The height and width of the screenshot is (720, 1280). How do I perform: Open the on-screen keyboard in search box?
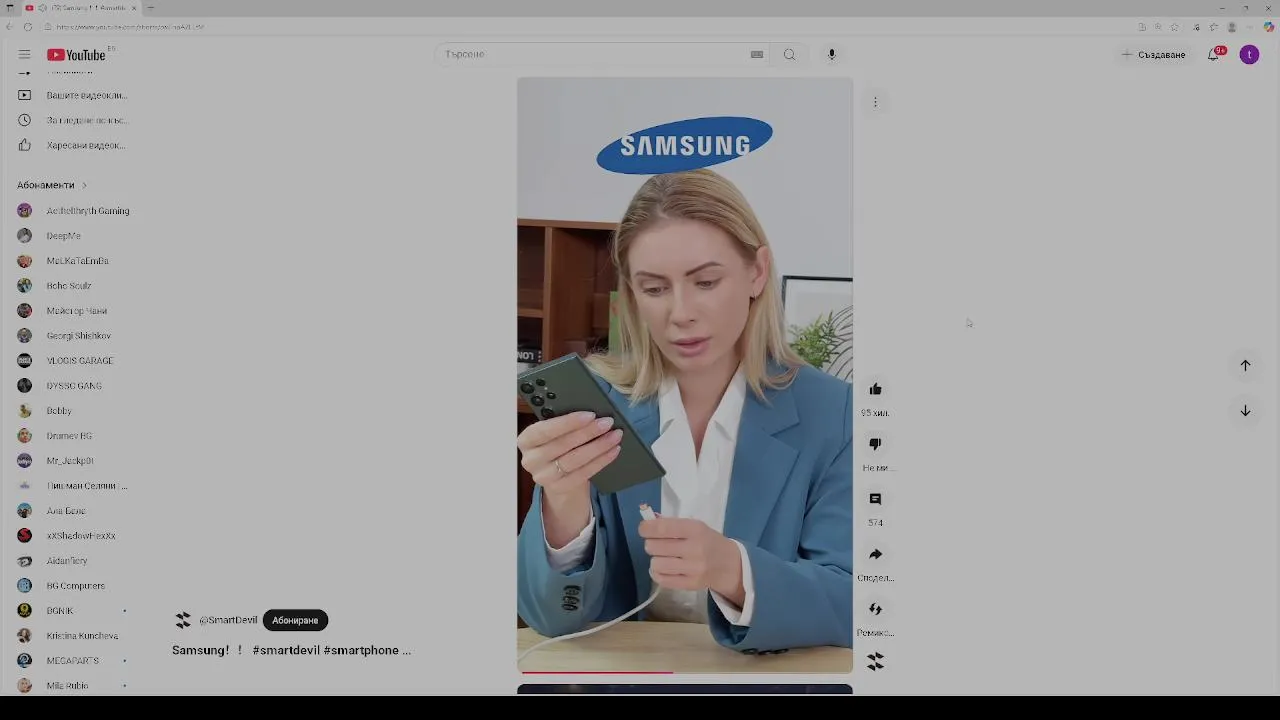click(x=757, y=54)
